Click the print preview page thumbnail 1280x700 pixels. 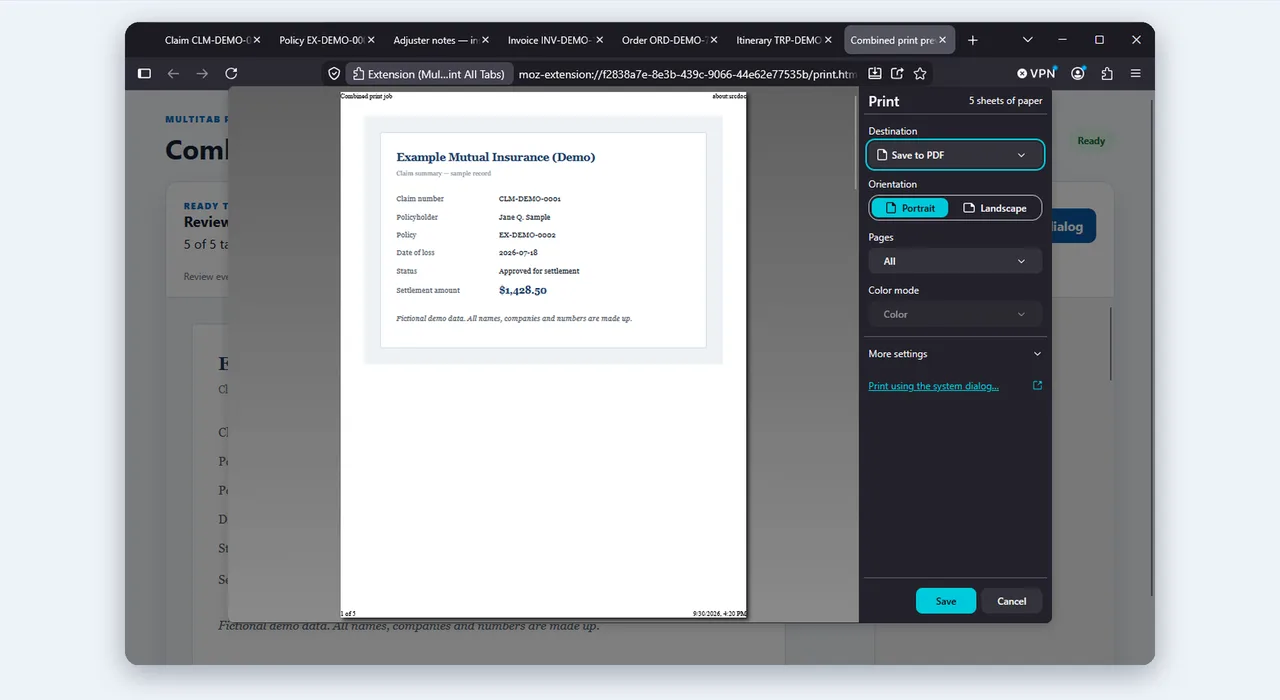544,354
